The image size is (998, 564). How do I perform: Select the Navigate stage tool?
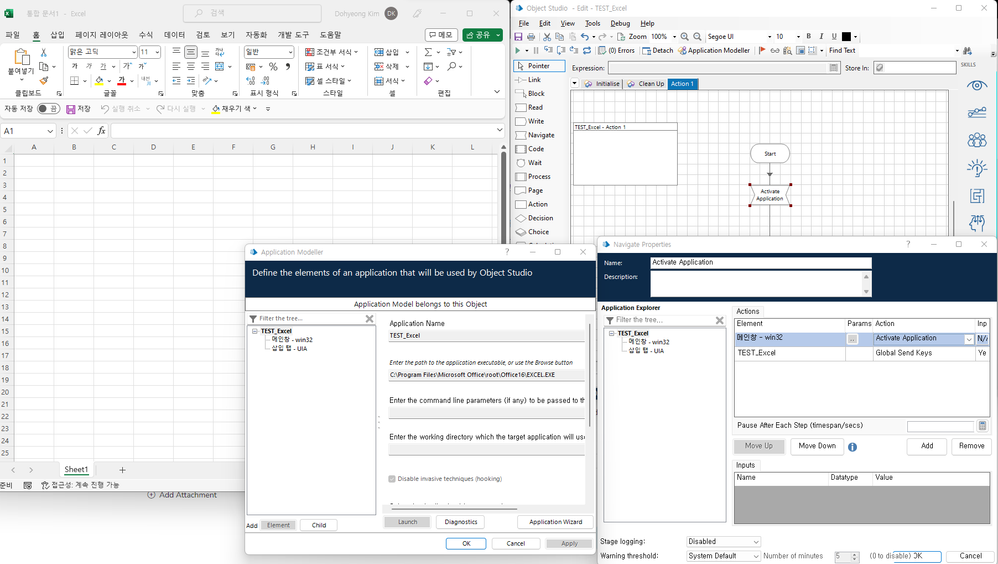(540, 135)
